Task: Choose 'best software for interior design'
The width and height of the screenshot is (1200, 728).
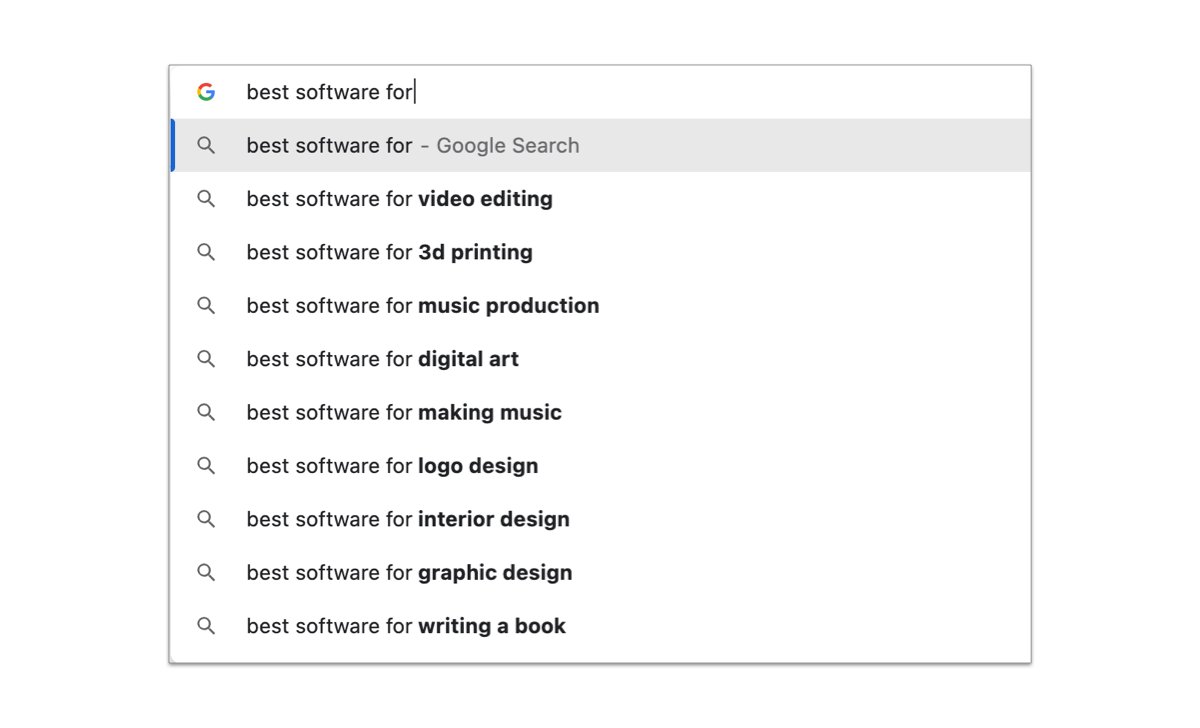Action: 408,519
